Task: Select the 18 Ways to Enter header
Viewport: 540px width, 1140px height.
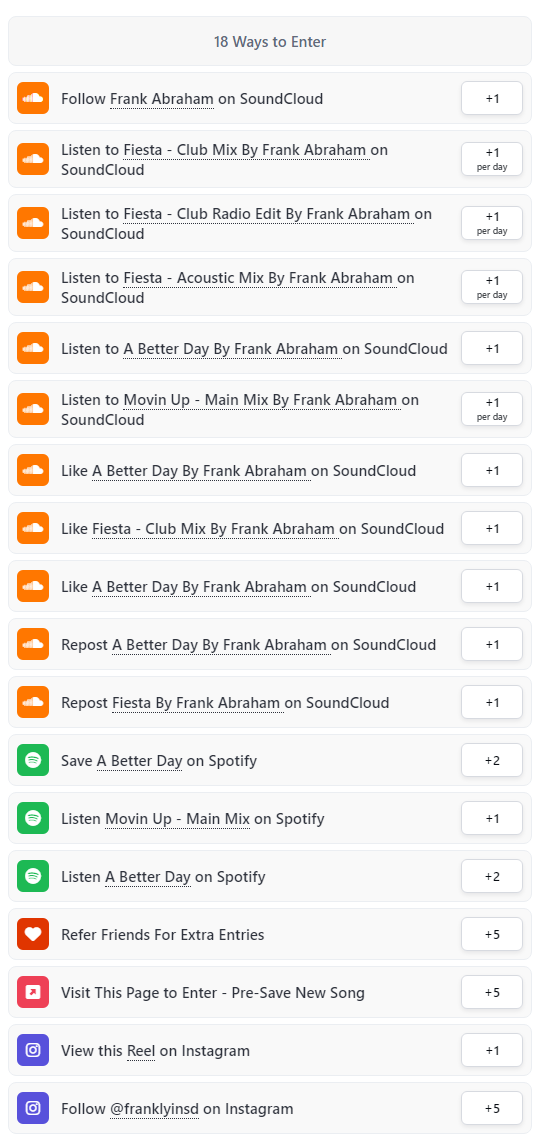Action: coord(270,41)
